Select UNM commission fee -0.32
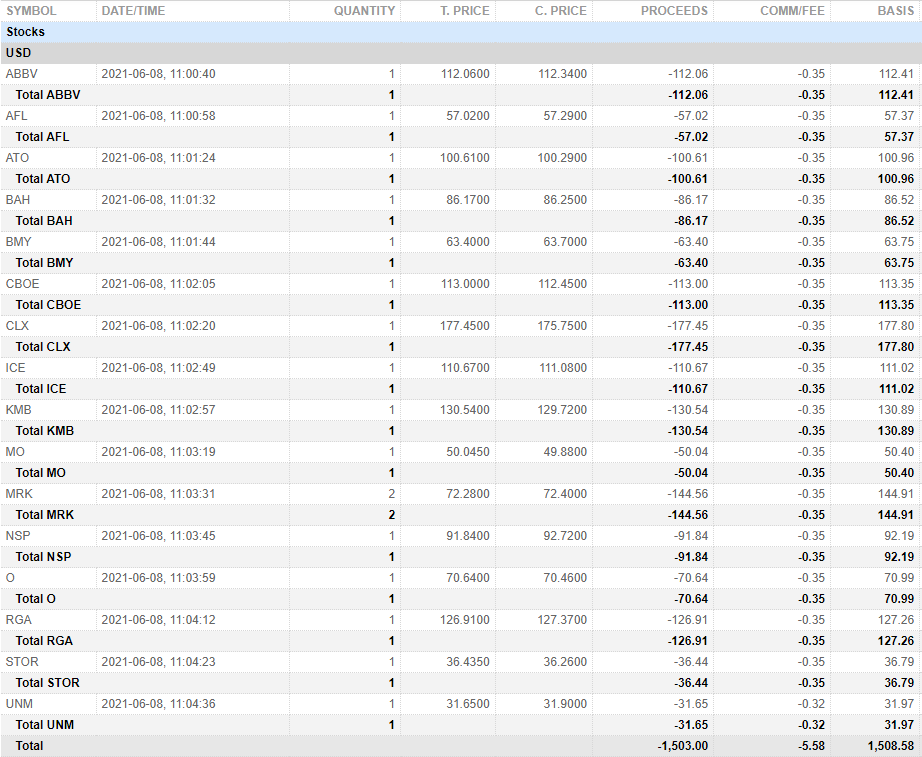922x757 pixels. click(x=811, y=704)
